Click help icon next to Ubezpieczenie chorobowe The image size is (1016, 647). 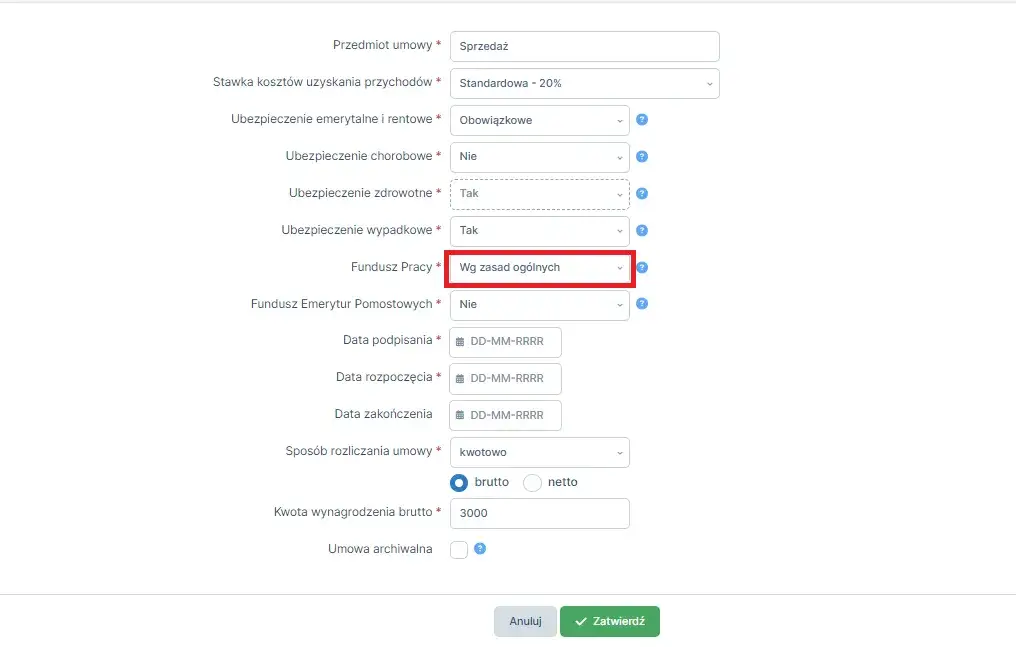coord(643,157)
